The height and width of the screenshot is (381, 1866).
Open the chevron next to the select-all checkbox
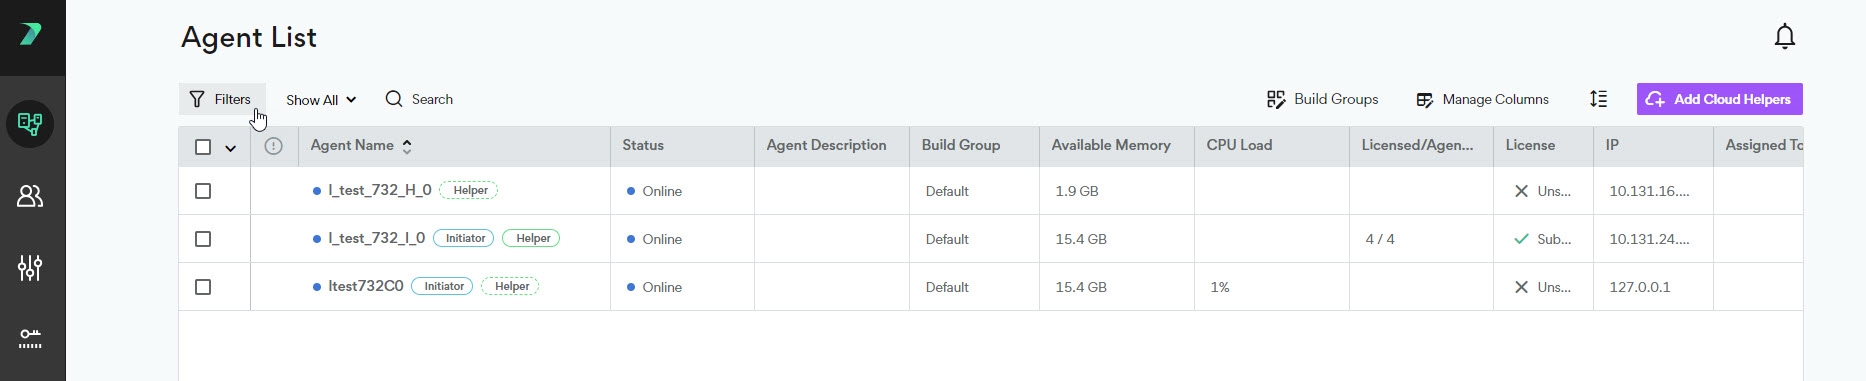point(230,148)
